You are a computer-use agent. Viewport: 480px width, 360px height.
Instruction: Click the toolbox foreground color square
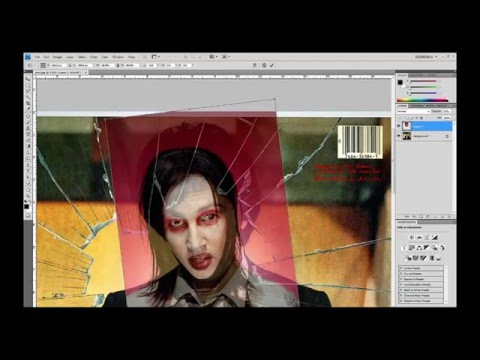click(27, 207)
